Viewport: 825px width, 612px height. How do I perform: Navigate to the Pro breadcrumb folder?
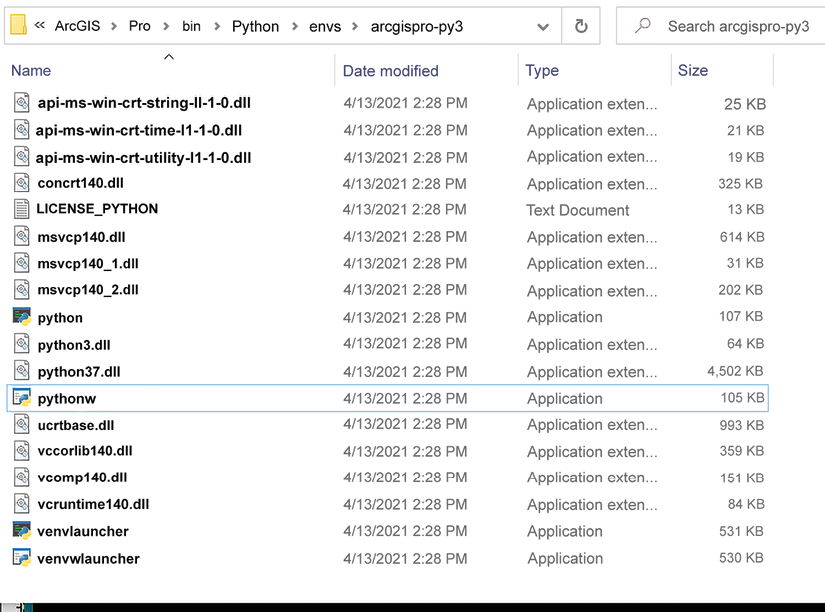pos(139,26)
